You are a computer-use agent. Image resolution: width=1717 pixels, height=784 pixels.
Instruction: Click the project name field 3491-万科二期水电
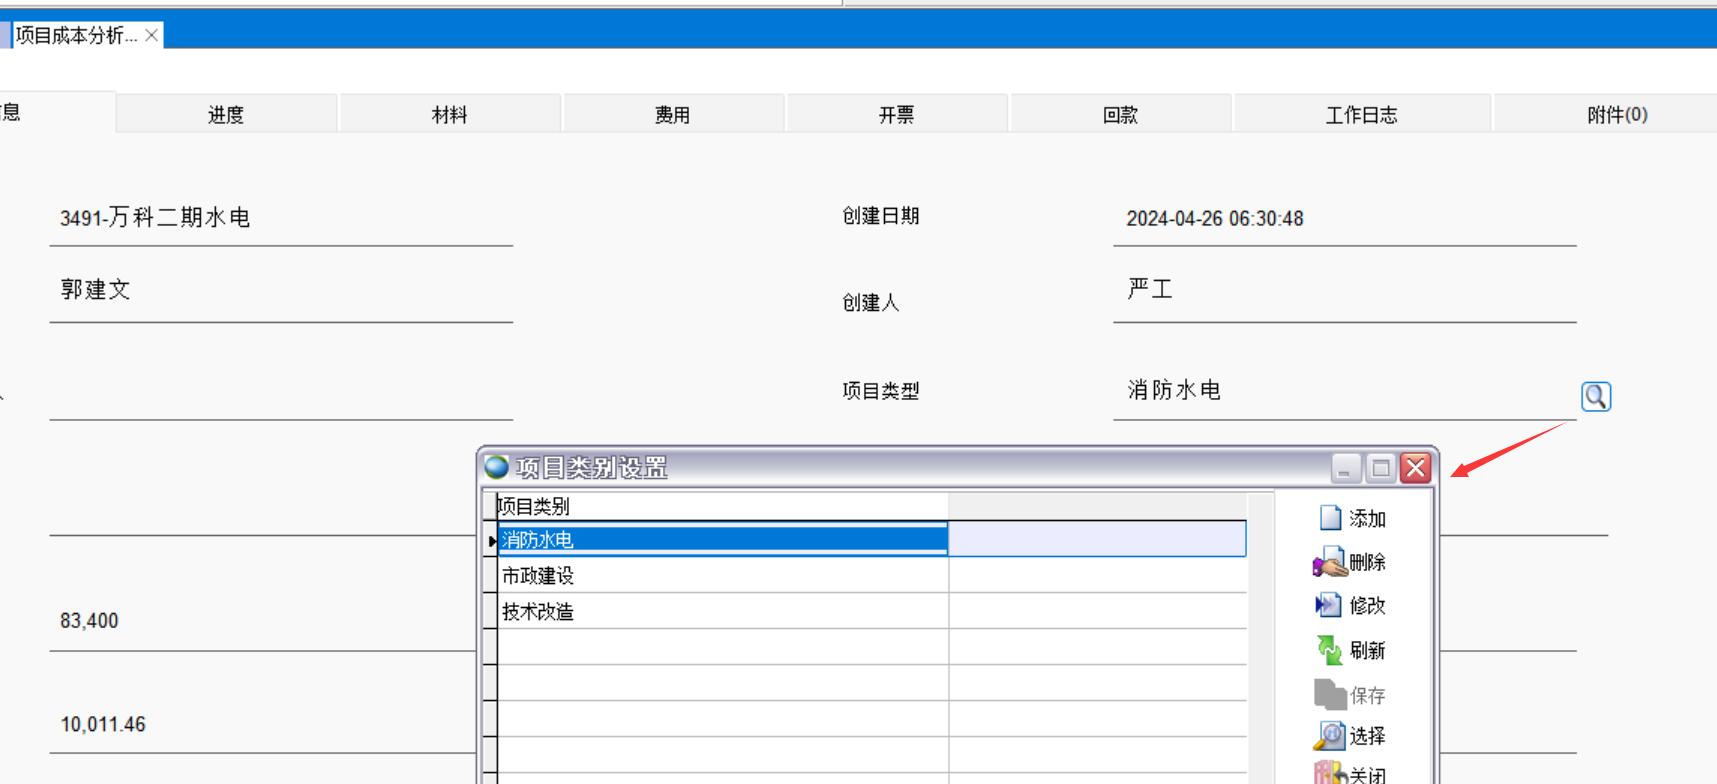[x=280, y=218]
